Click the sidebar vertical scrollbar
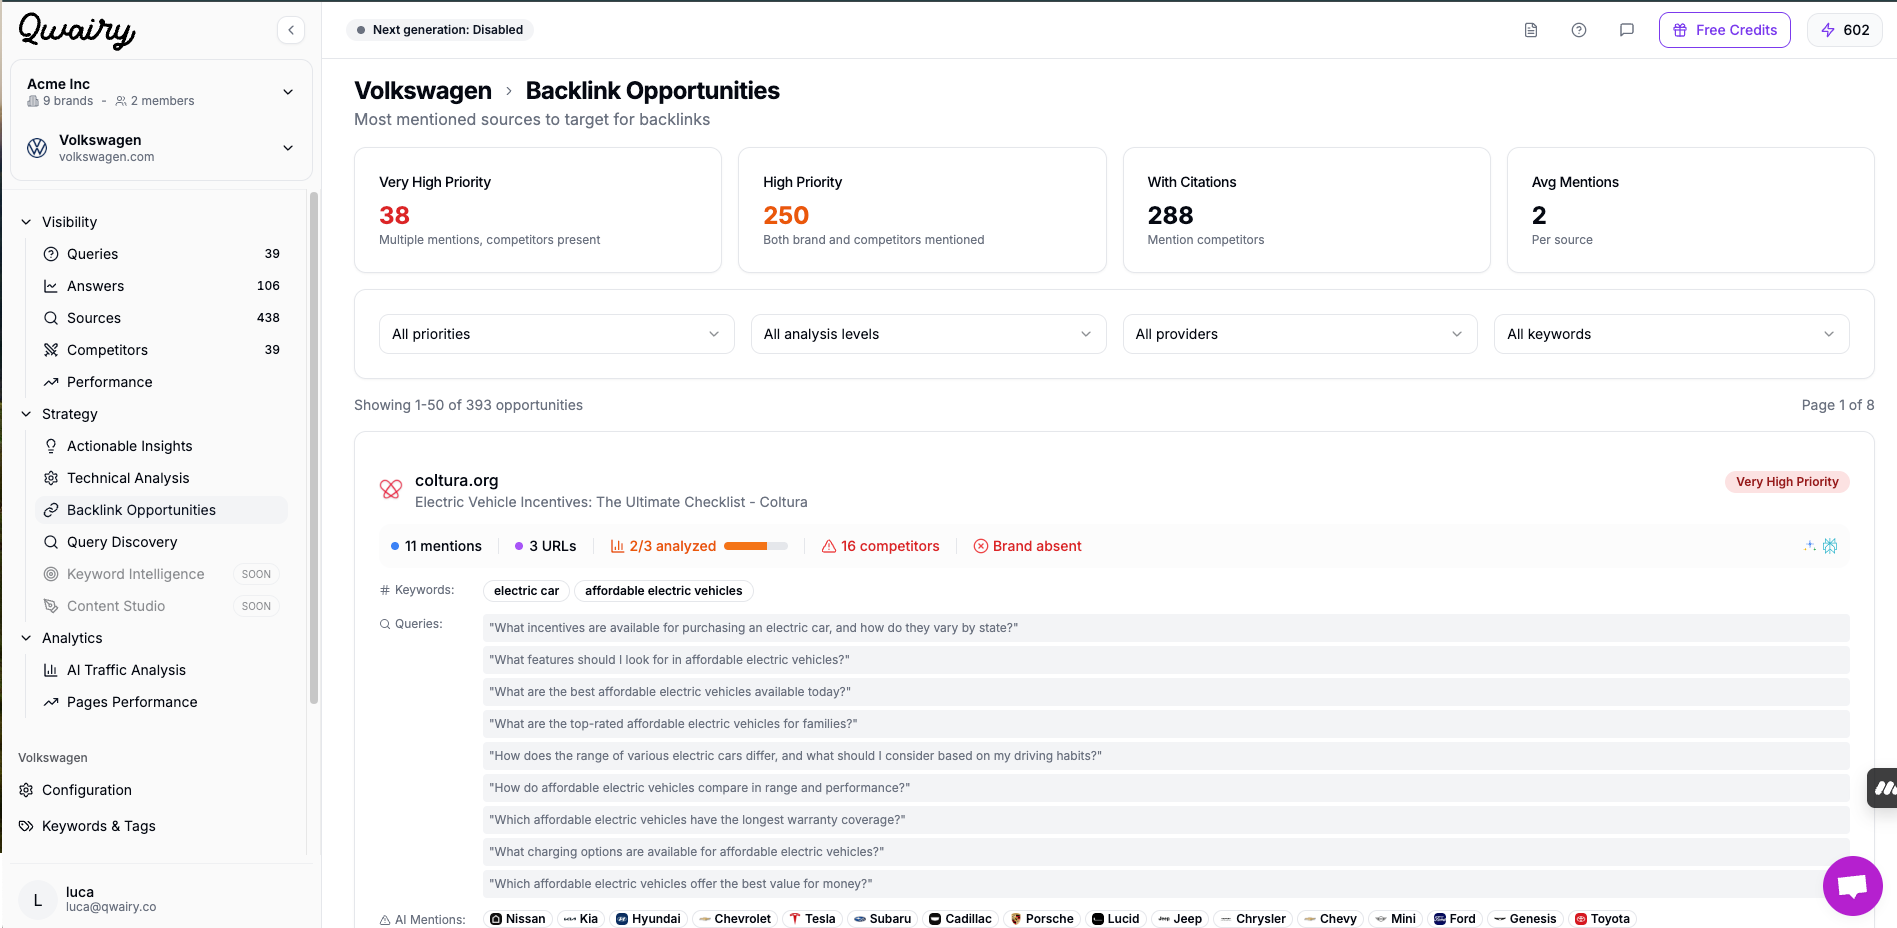The width and height of the screenshot is (1897, 928). click(x=314, y=448)
